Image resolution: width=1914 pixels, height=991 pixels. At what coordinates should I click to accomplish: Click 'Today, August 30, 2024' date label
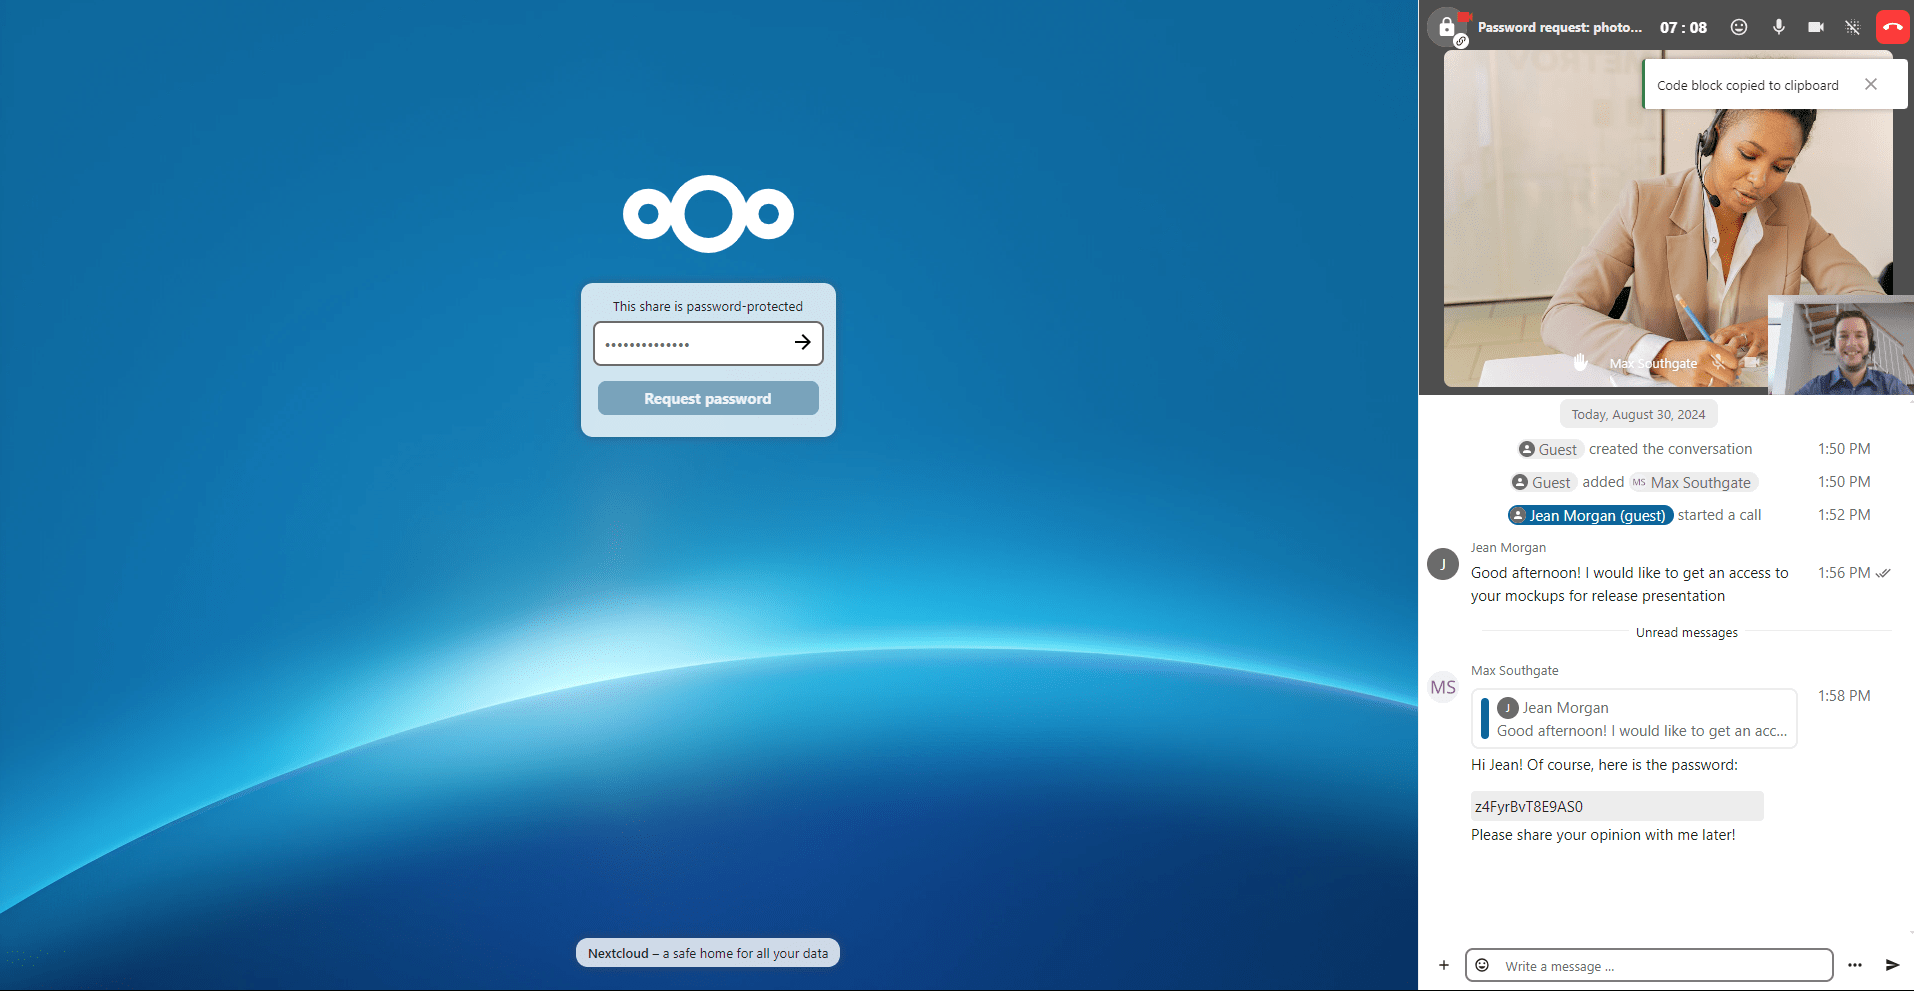[1638, 414]
